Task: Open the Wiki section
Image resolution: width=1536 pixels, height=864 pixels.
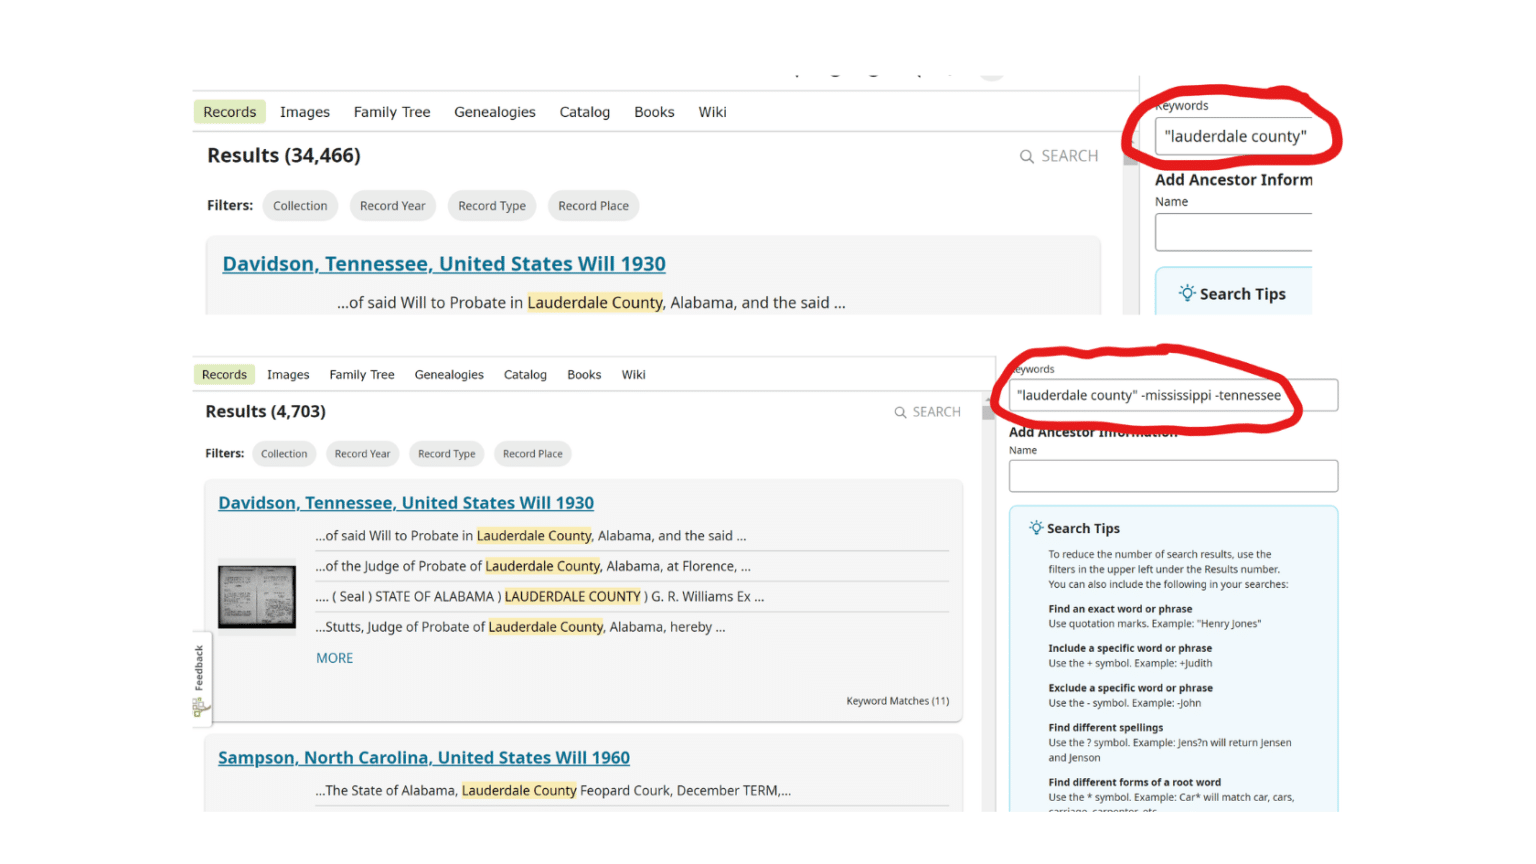Action: pos(633,374)
